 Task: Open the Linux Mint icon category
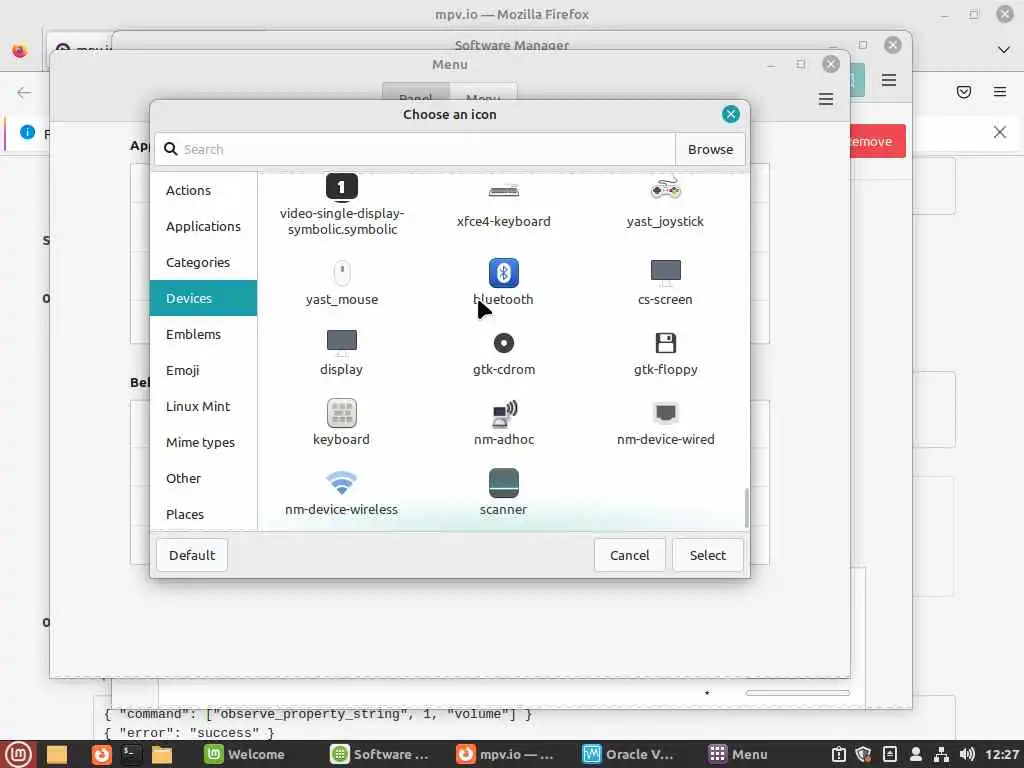tap(203, 406)
